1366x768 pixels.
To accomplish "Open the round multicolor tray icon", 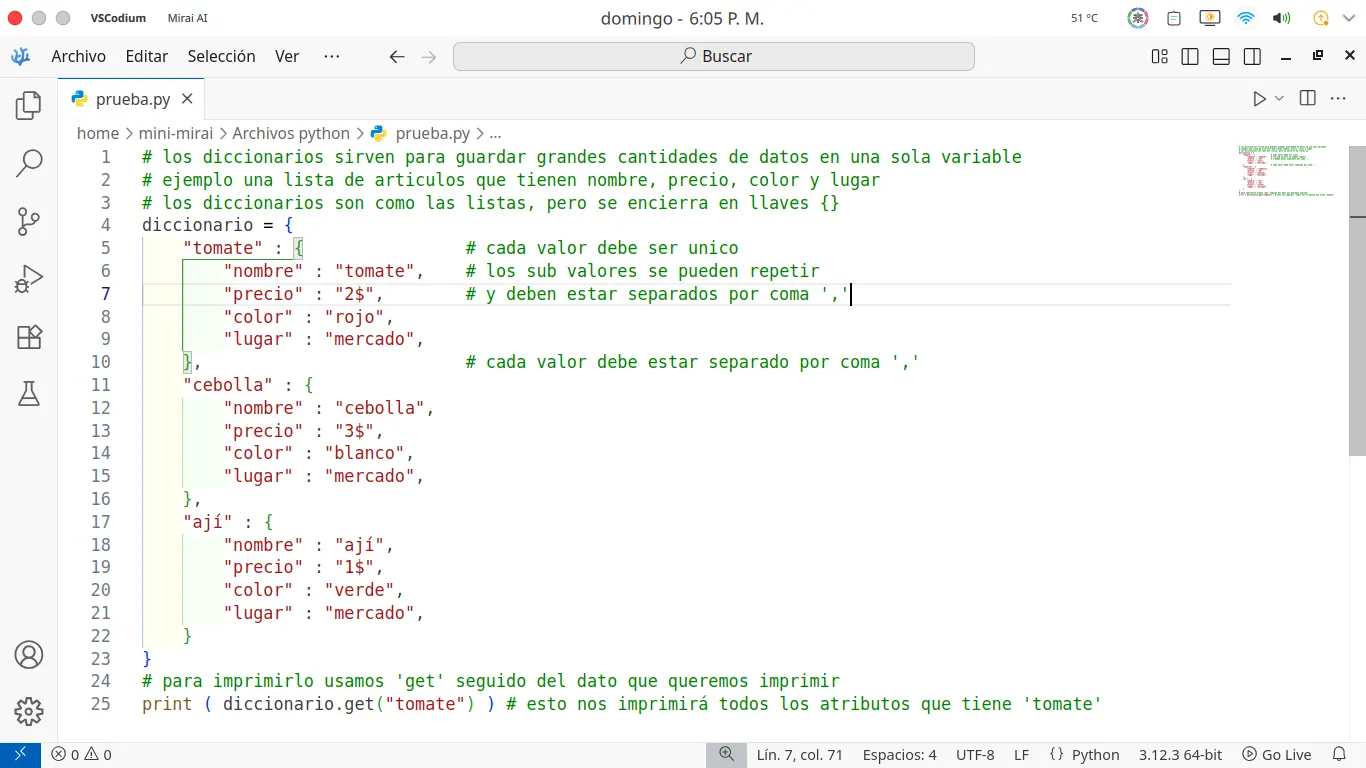I will pos(1138,18).
